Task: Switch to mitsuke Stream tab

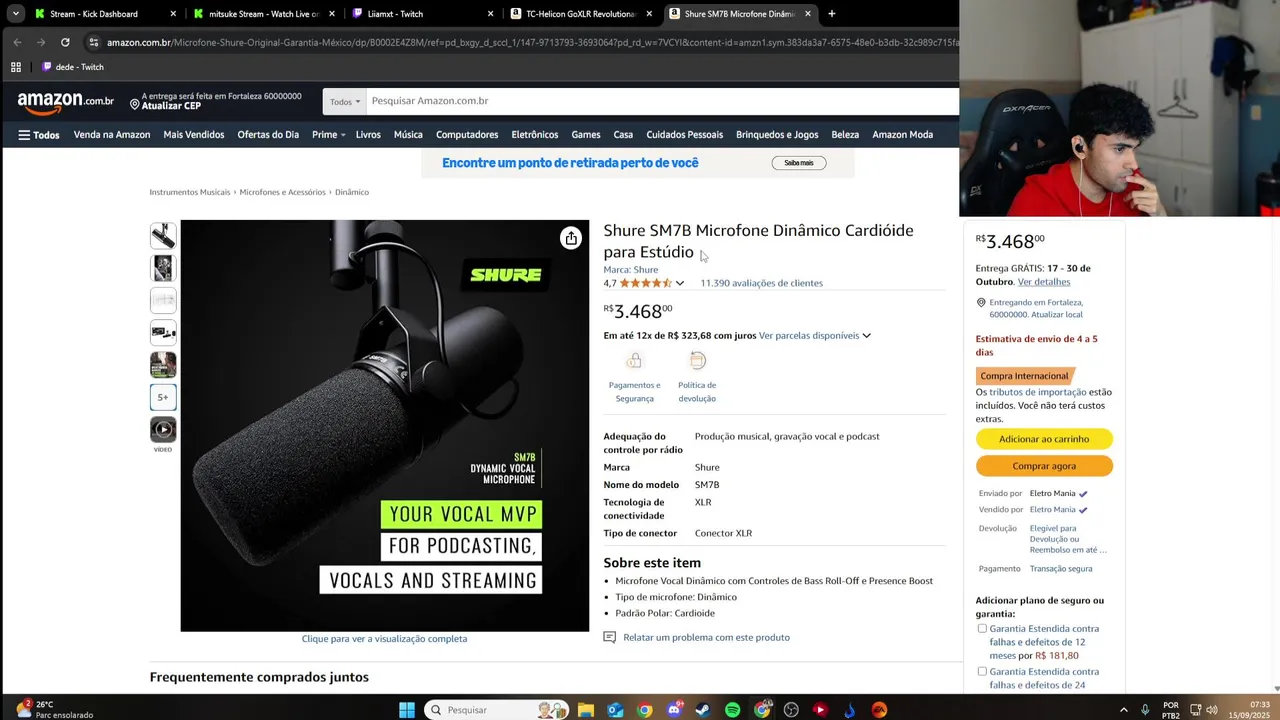Action: pyautogui.click(x=265, y=14)
